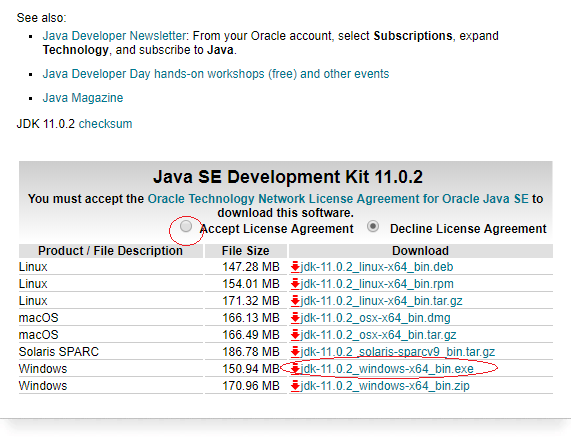This screenshot has height=437, width=571.
Task: Click download arrow icon for osx-x64_bin.tar.gz
Action: (x=295, y=335)
